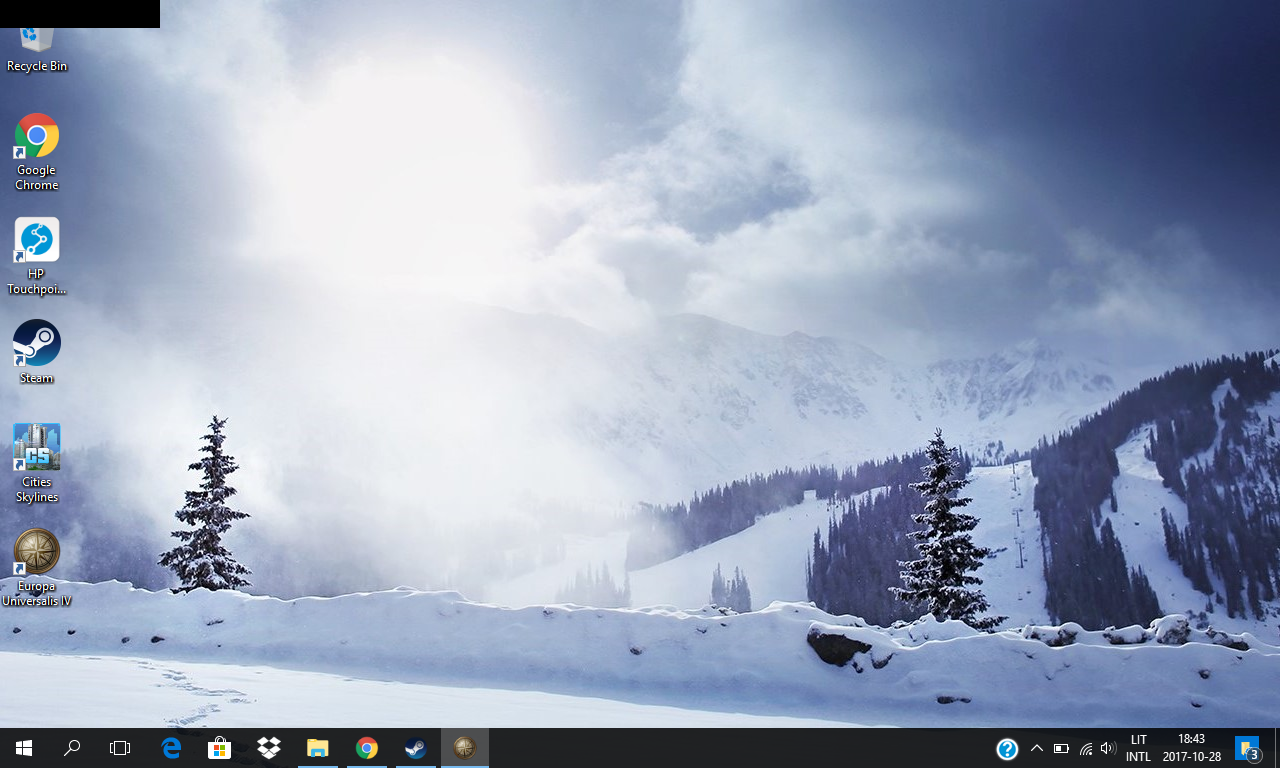
Task: Click the Dropbox icon in the taskbar
Action: (269, 748)
